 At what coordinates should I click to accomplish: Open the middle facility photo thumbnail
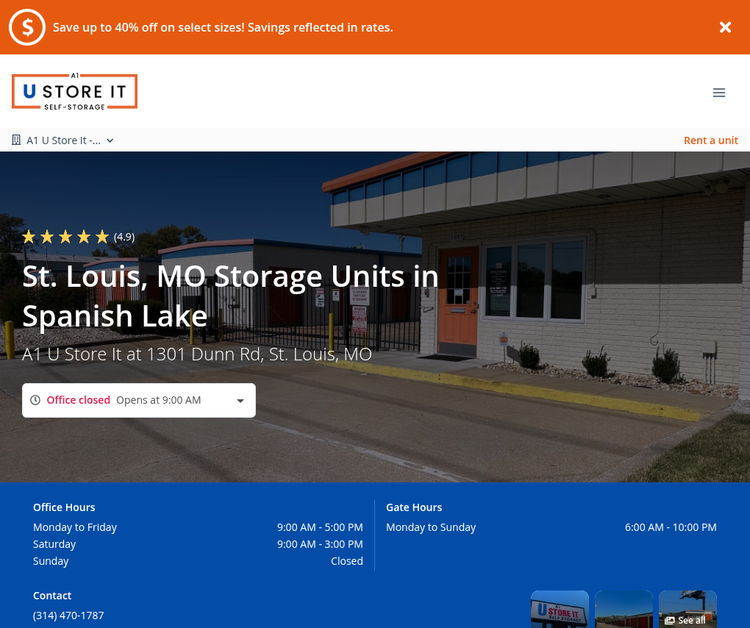(x=624, y=609)
